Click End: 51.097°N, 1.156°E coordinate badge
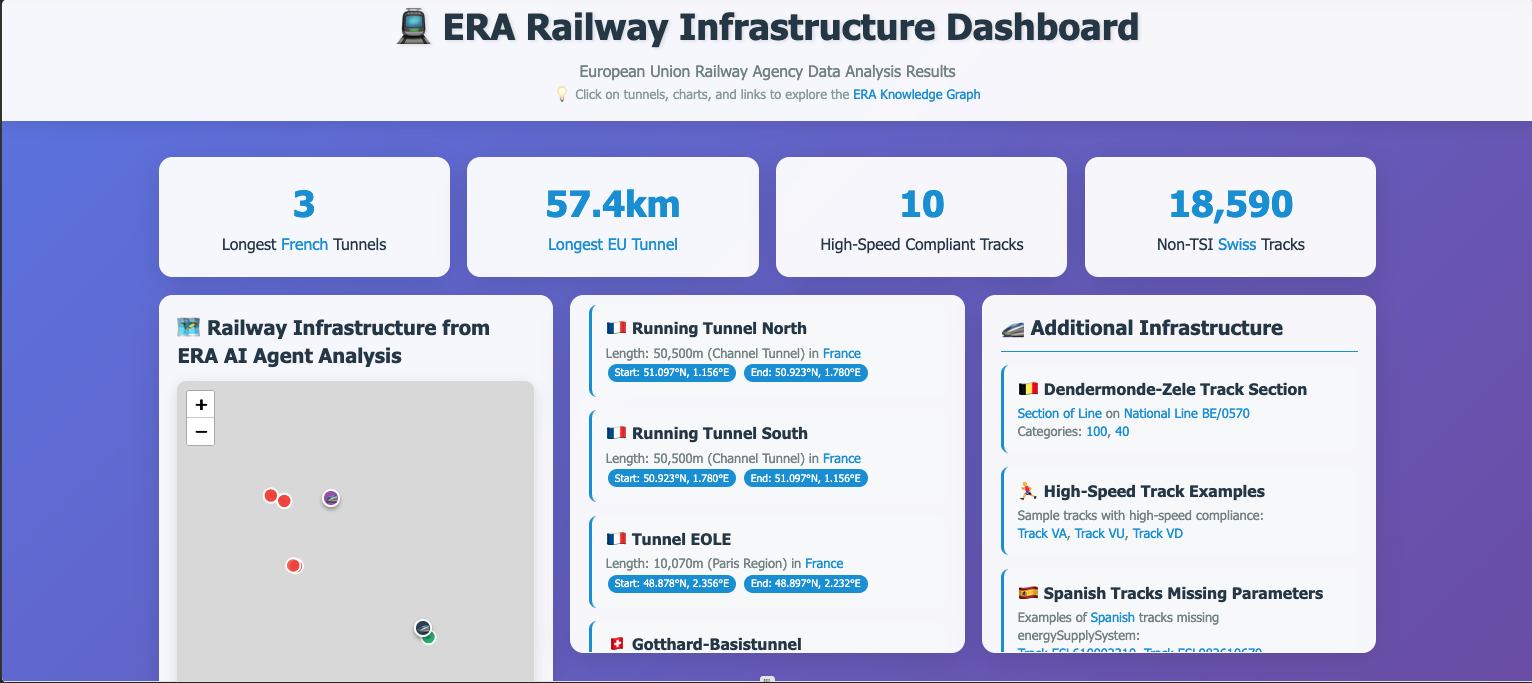 806,478
